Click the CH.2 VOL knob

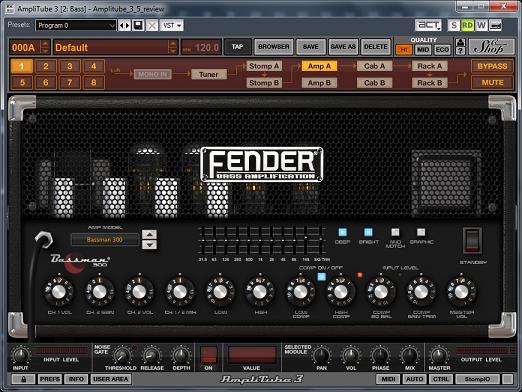[139, 292]
